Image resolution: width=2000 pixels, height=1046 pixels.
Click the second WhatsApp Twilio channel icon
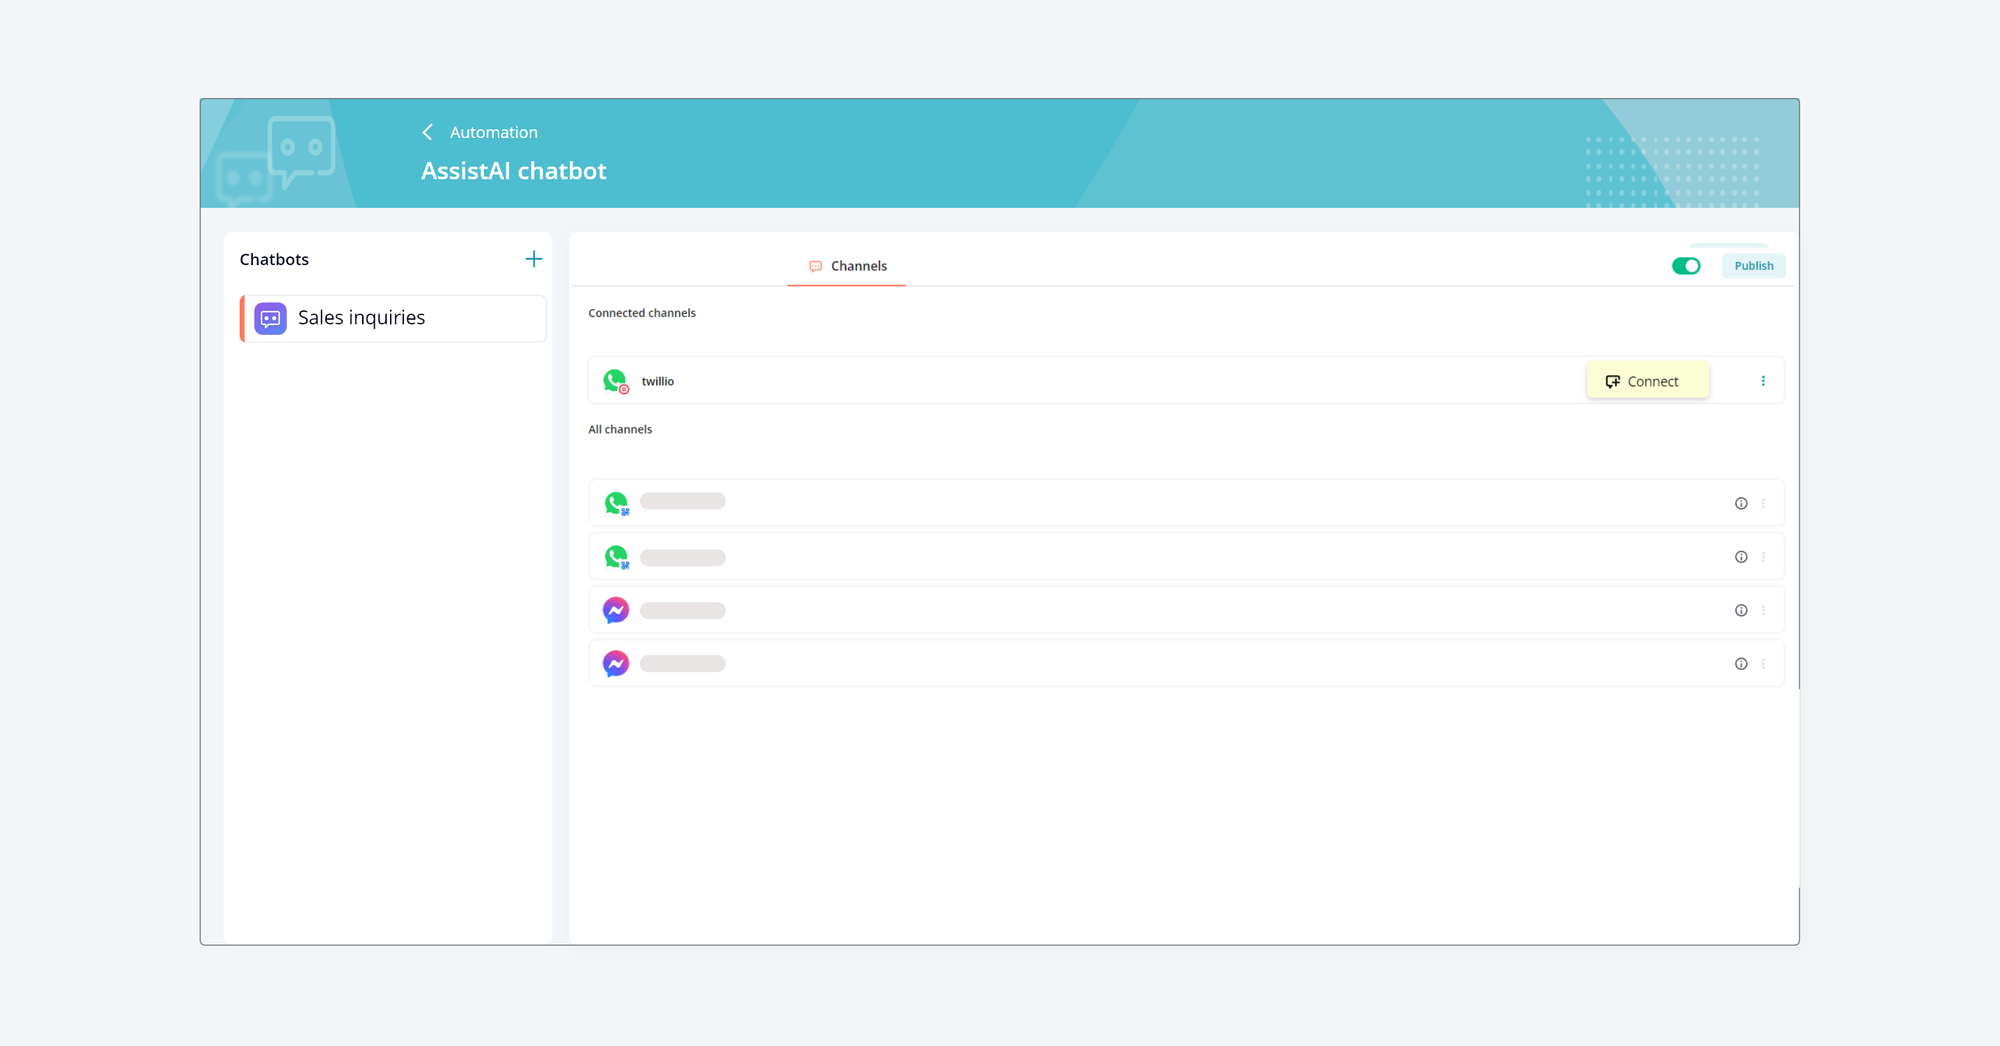[x=616, y=557]
